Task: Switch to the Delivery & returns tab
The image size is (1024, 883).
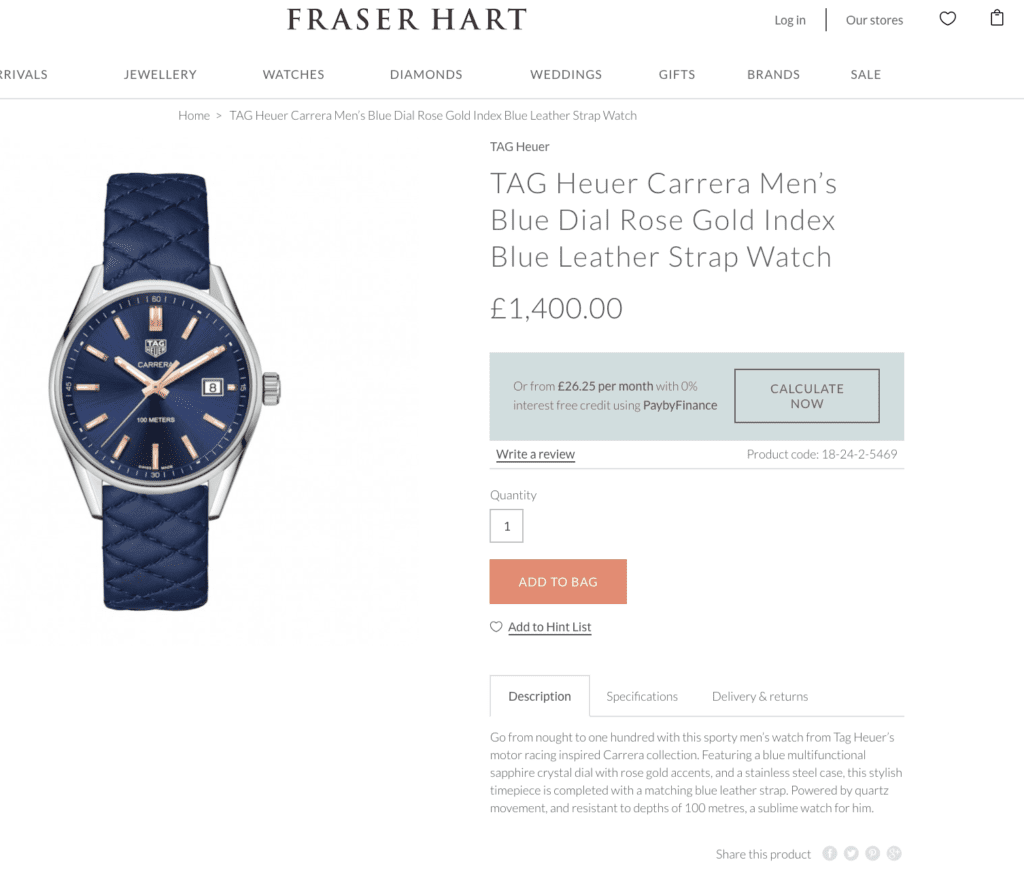Action: click(760, 696)
